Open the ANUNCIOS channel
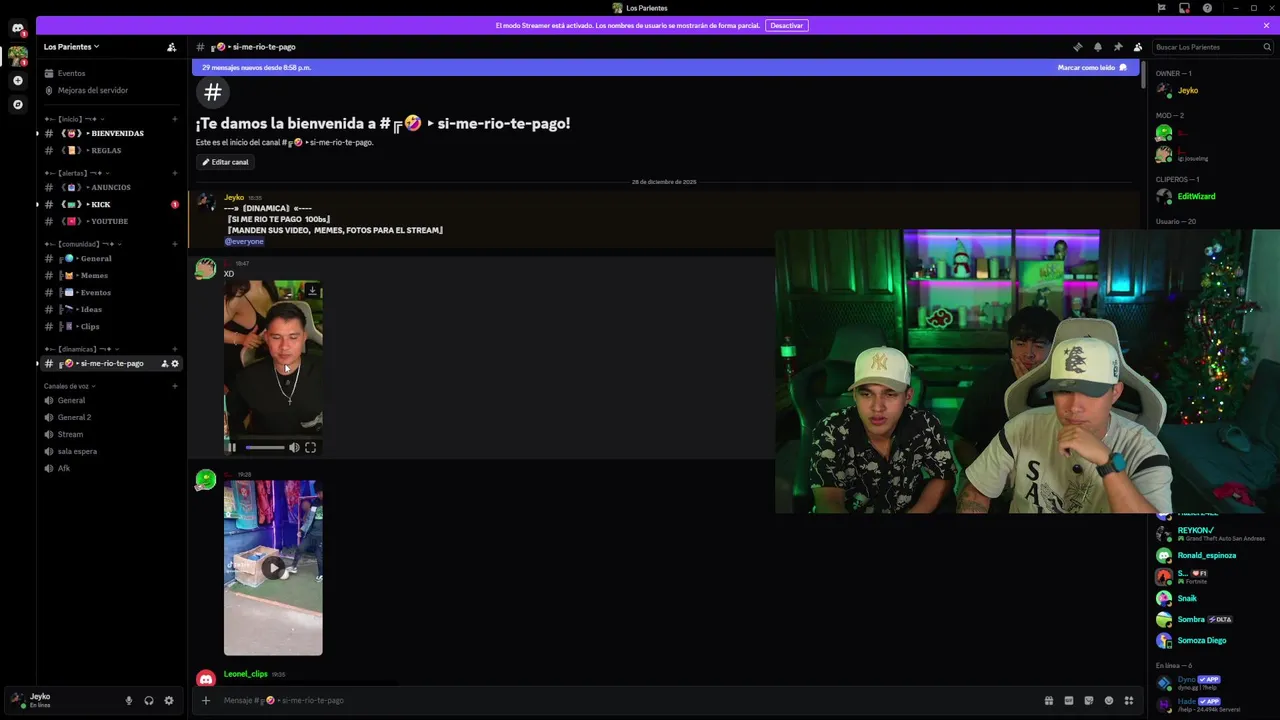The image size is (1280, 720). coord(110,188)
